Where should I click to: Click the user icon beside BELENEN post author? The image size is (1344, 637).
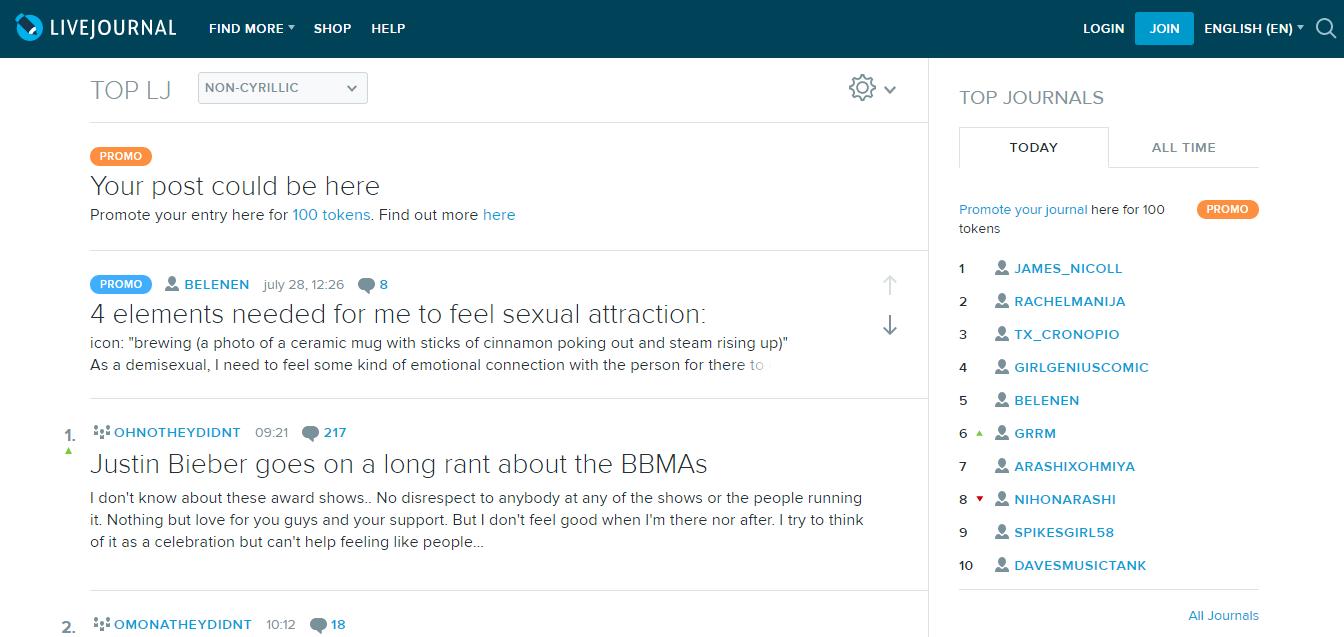point(172,284)
